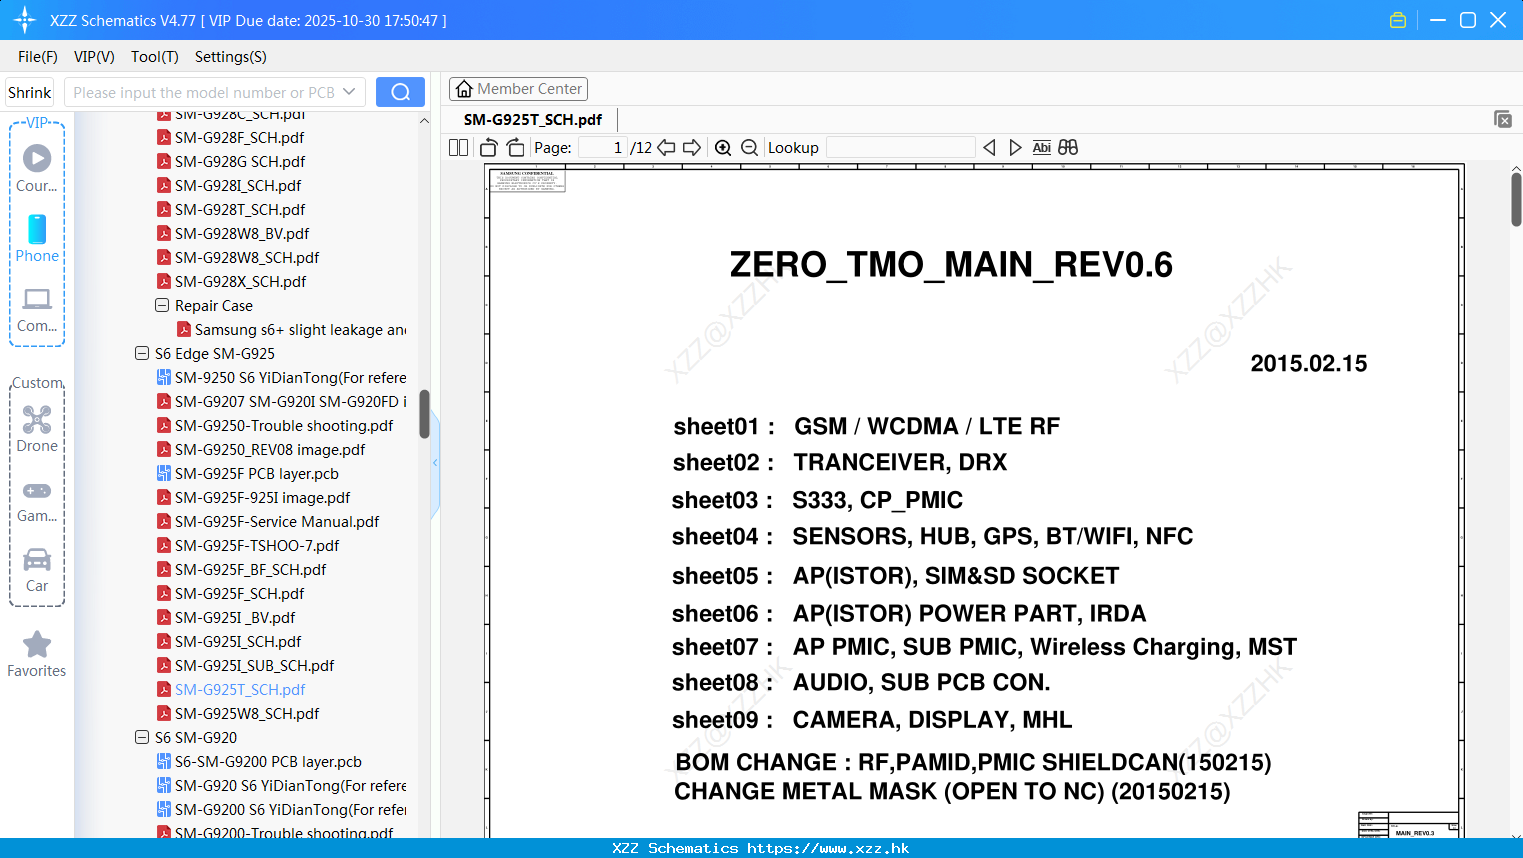Open the VIP(V) menu
Viewport: 1523px width, 858px height.
94,57
